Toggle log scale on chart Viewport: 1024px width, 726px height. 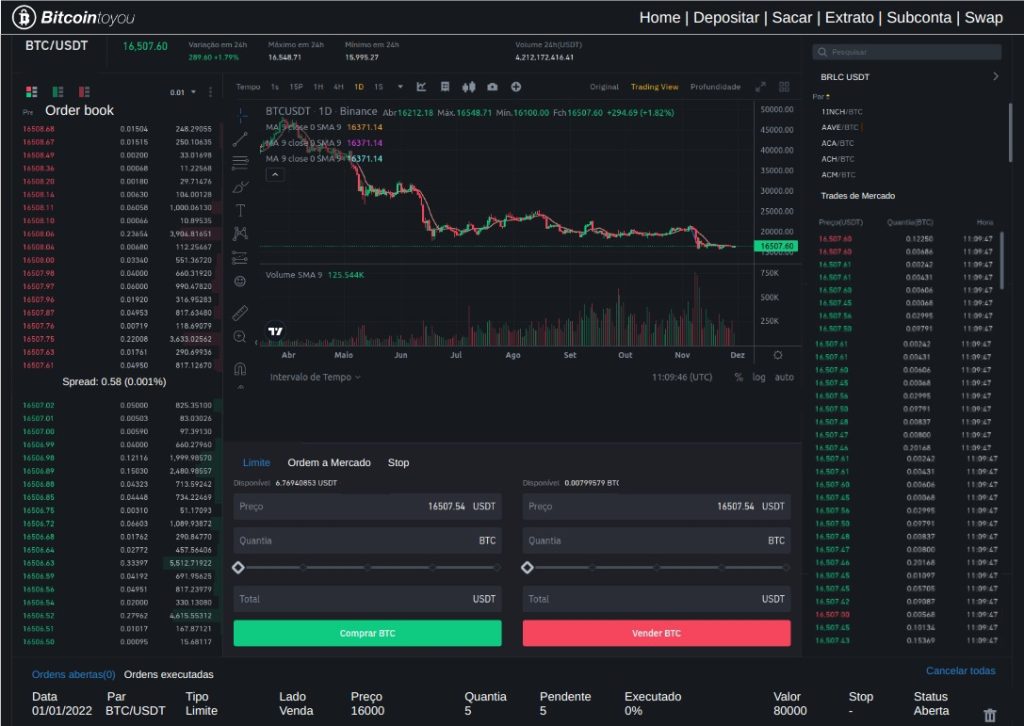[758, 377]
